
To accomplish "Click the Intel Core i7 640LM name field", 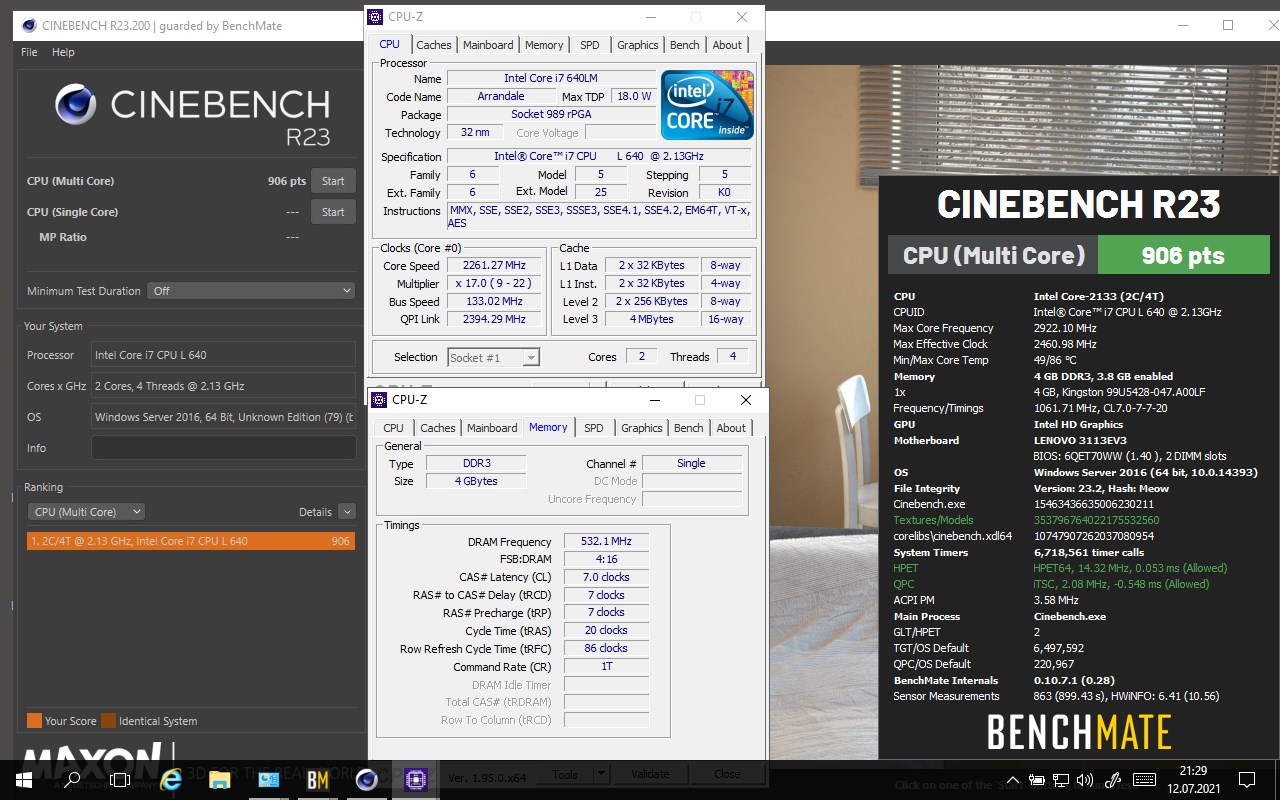I will (551, 78).
